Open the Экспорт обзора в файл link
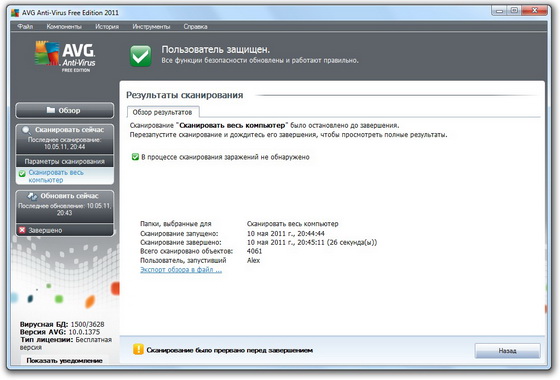 [181, 270]
